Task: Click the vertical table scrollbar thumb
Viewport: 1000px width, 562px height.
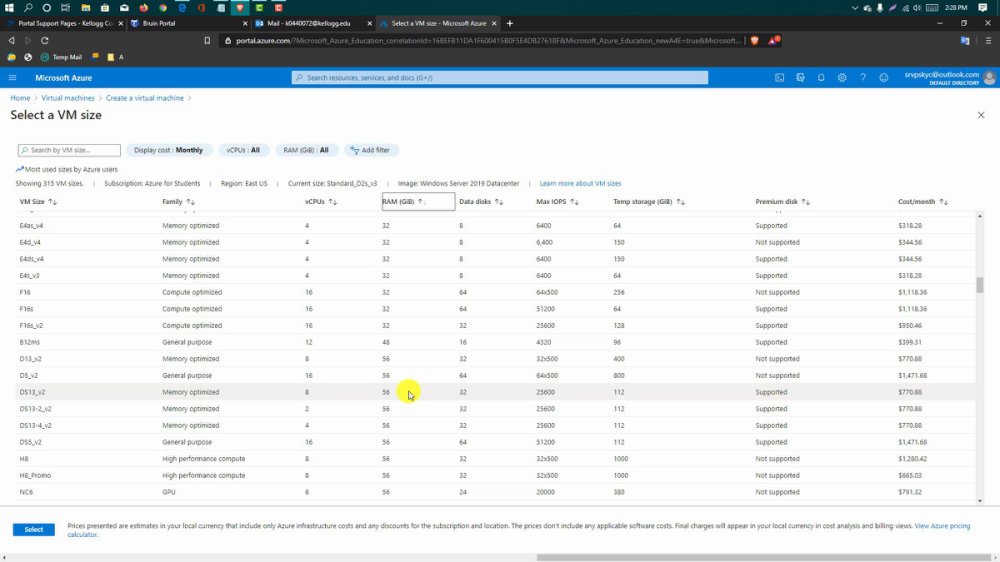Action: (980, 285)
